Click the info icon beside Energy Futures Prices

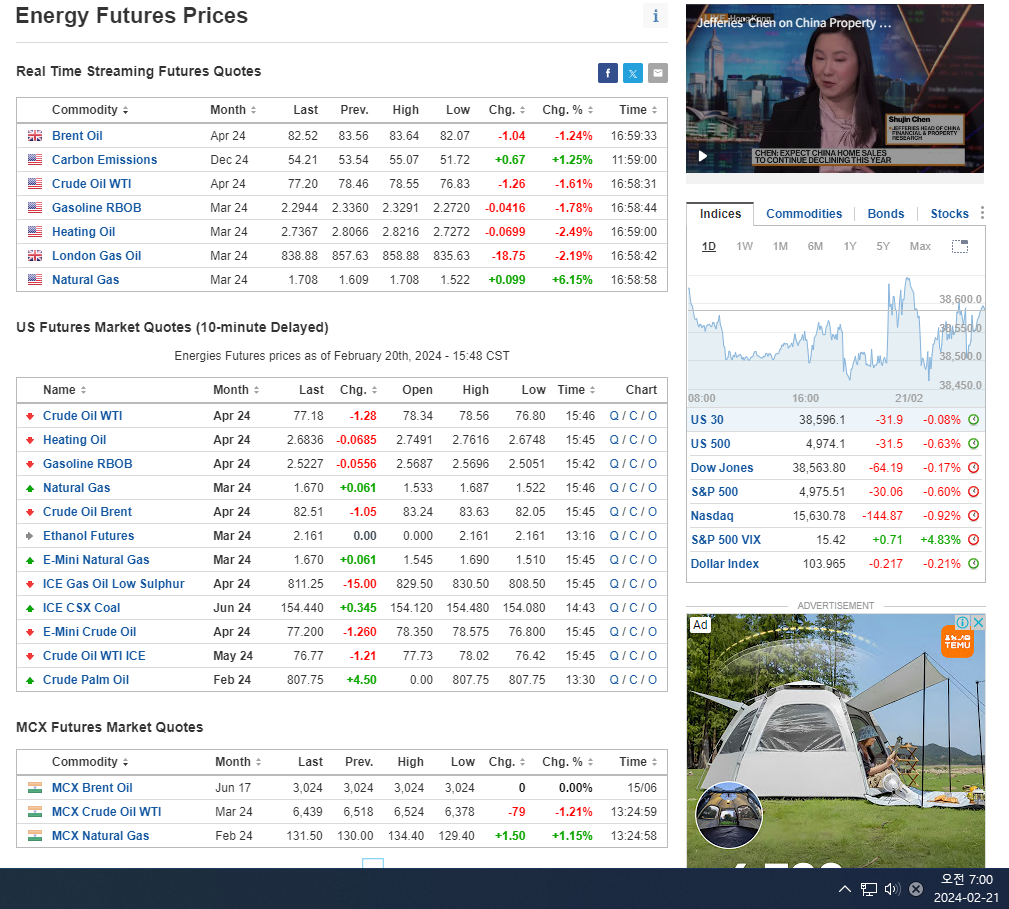655,16
